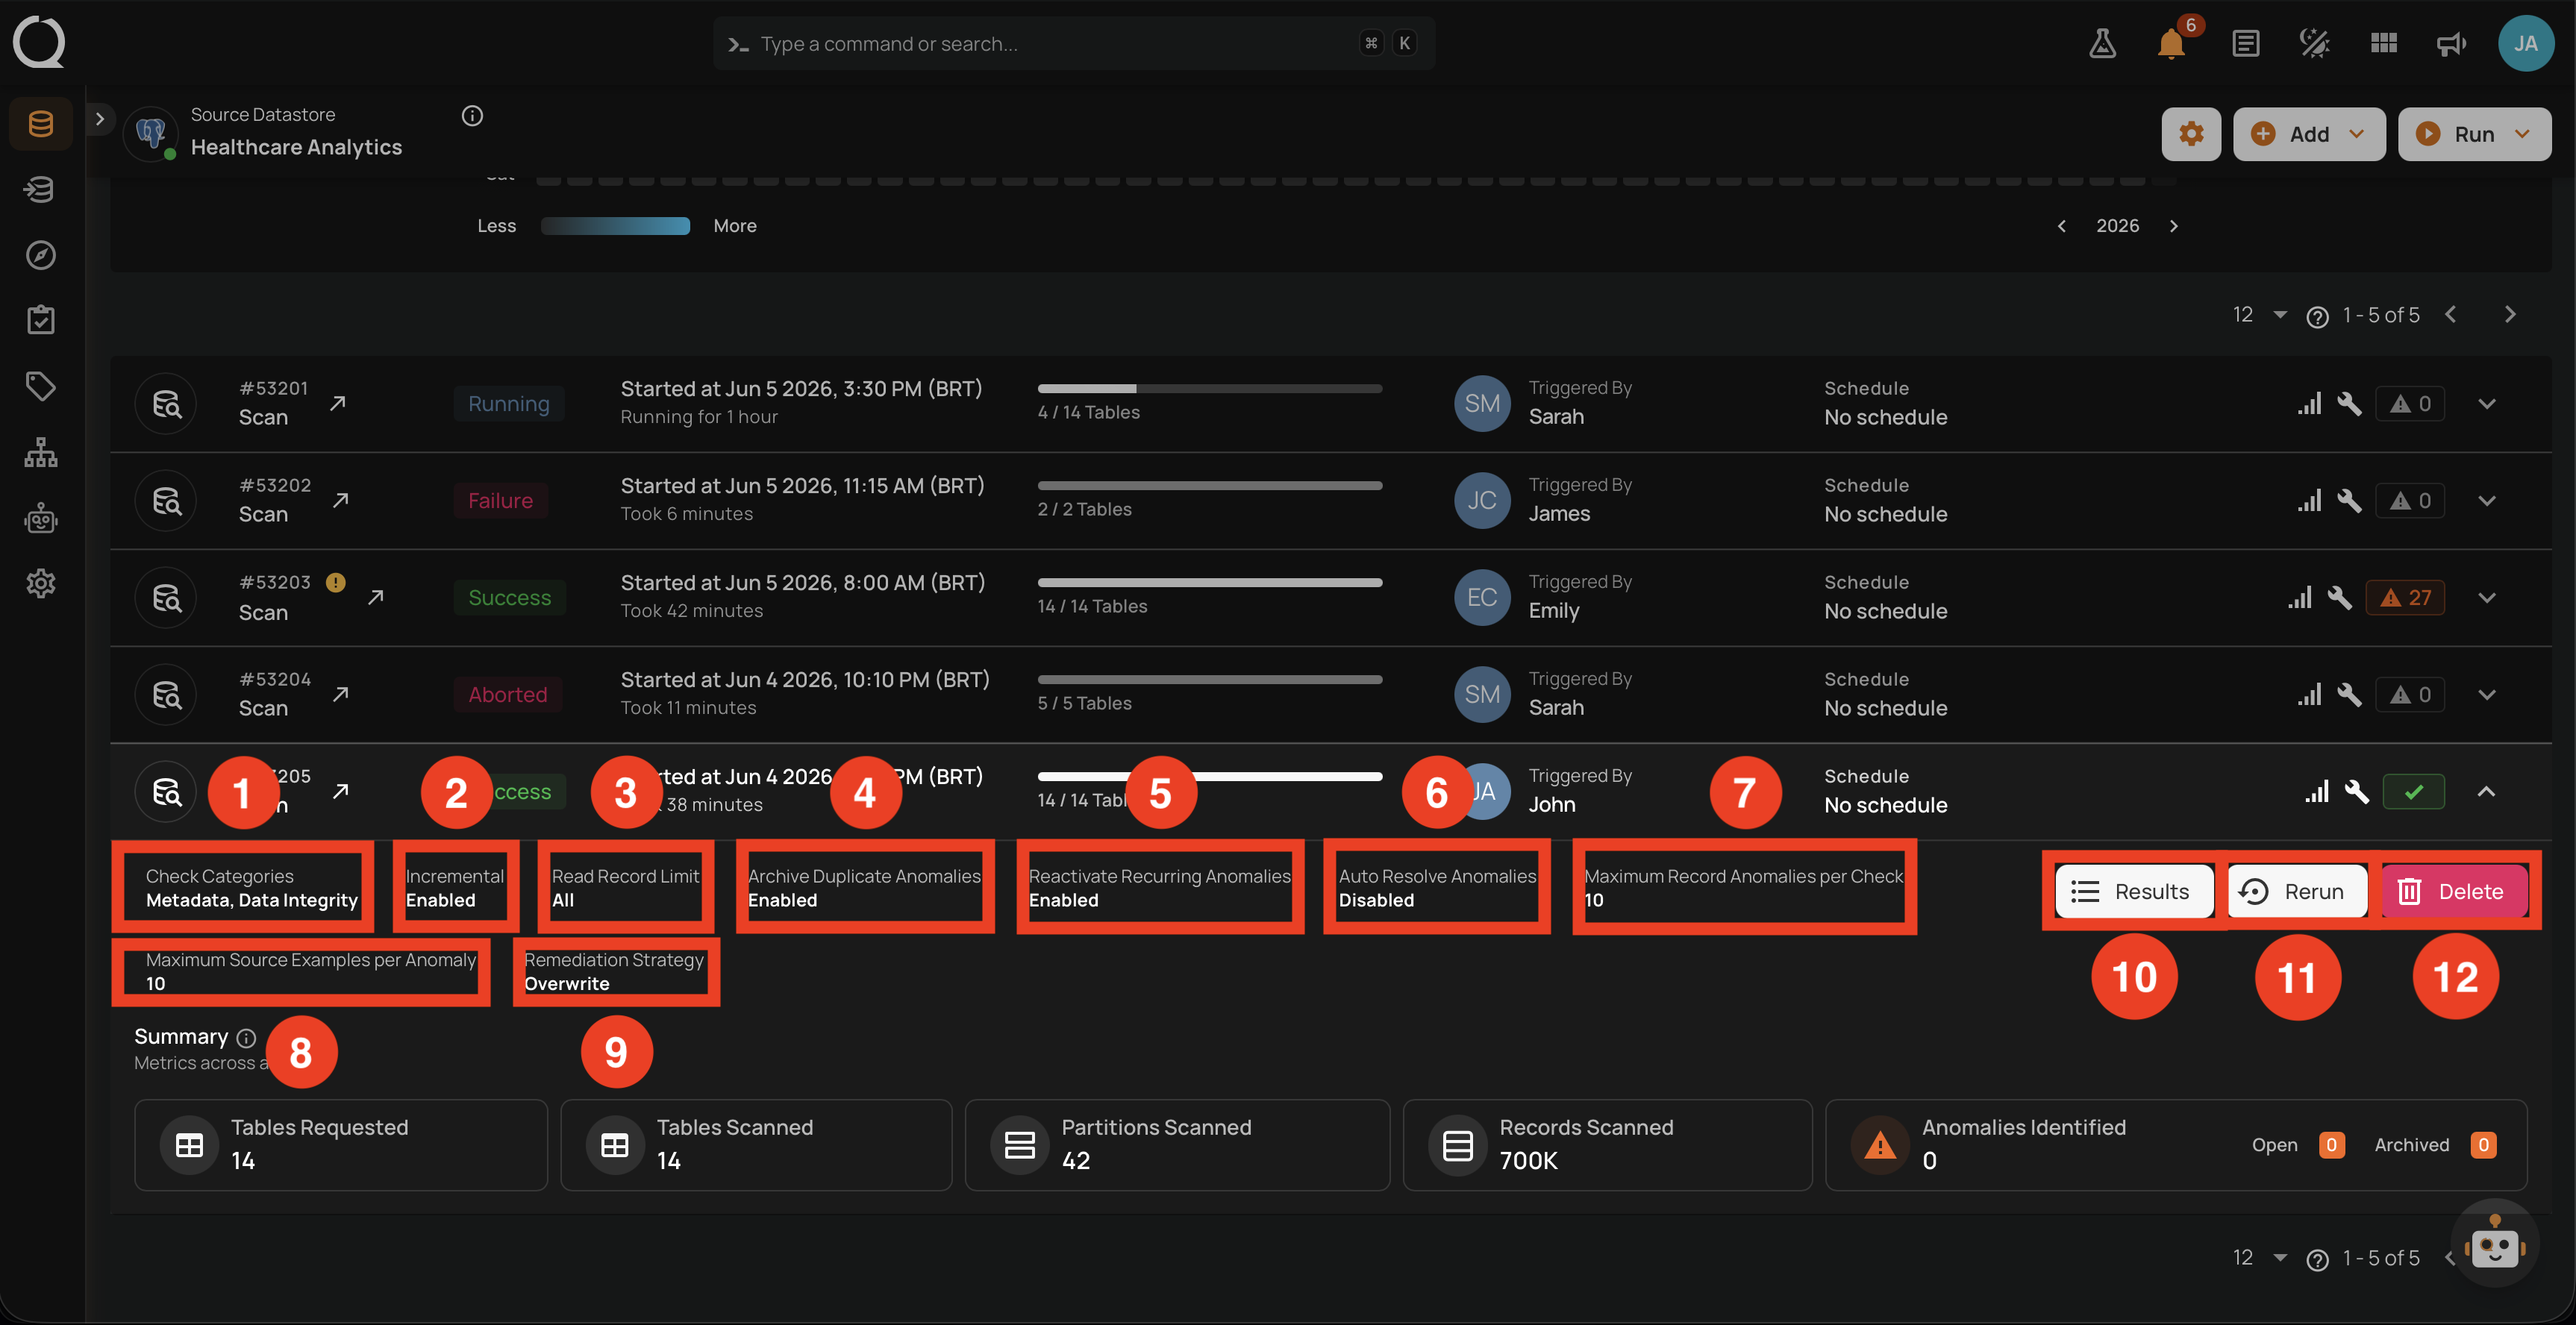Image resolution: width=2576 pixels, height=1325 pixels.
Task: Click the Less-More heatmap legend gradient
Action: tap(615, 226)
